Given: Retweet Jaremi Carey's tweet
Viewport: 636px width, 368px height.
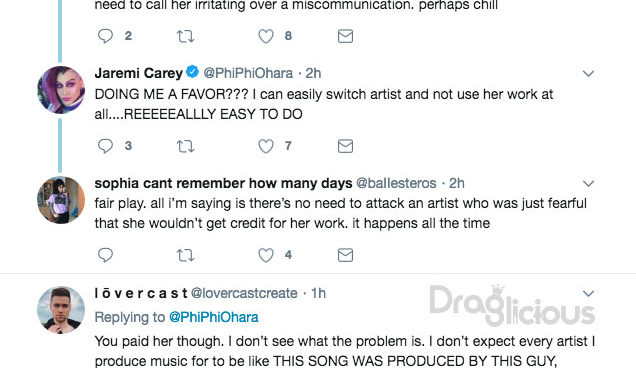Looking at the screenshot, I should click(185, 146).
